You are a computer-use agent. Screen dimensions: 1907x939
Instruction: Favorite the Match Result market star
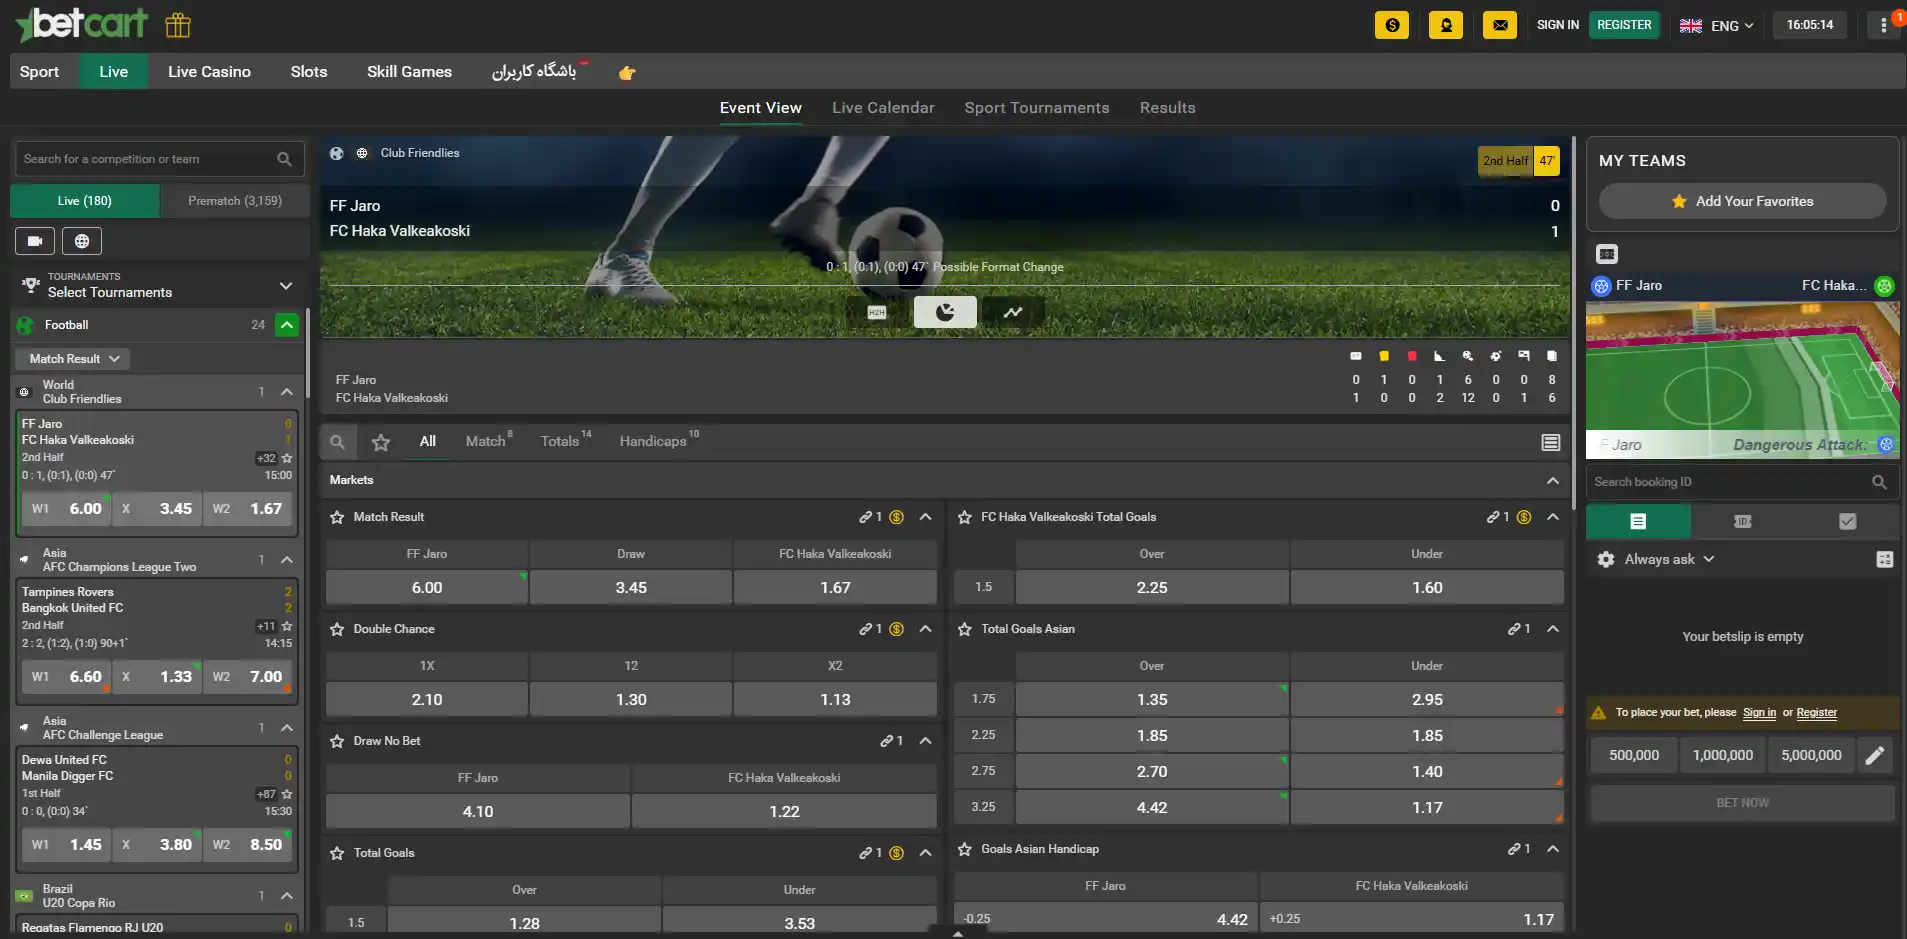(x=337, y=517)
